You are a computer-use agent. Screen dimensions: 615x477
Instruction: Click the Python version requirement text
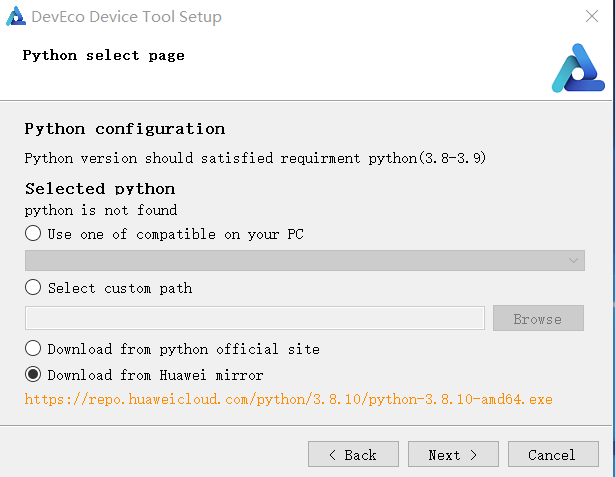coord(254,158)
